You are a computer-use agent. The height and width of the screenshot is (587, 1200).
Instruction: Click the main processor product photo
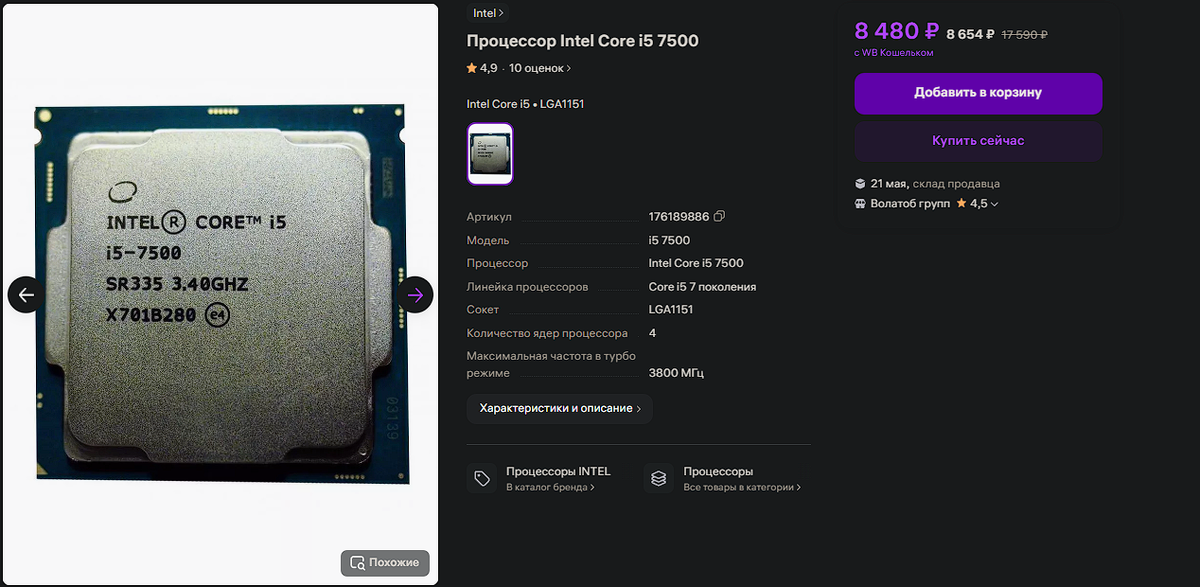point(219,294)
